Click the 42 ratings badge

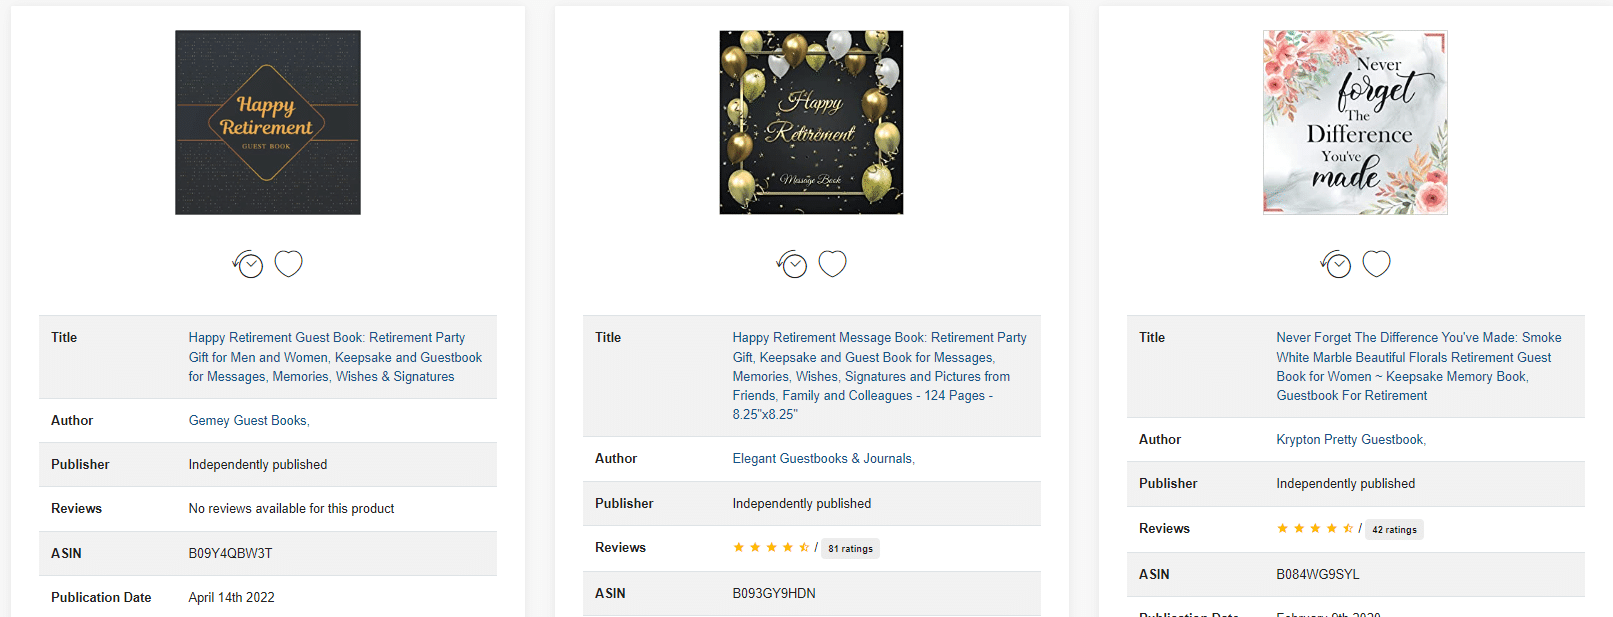pyautogui.click(x=1394, y=529)
